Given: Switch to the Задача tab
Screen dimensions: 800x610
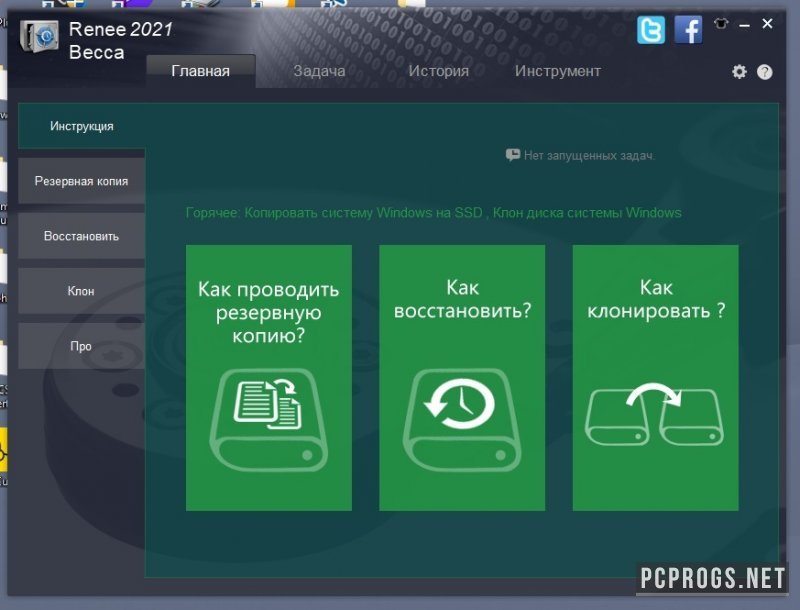Looking at the screenshot, I should click(x=319, y=71).
